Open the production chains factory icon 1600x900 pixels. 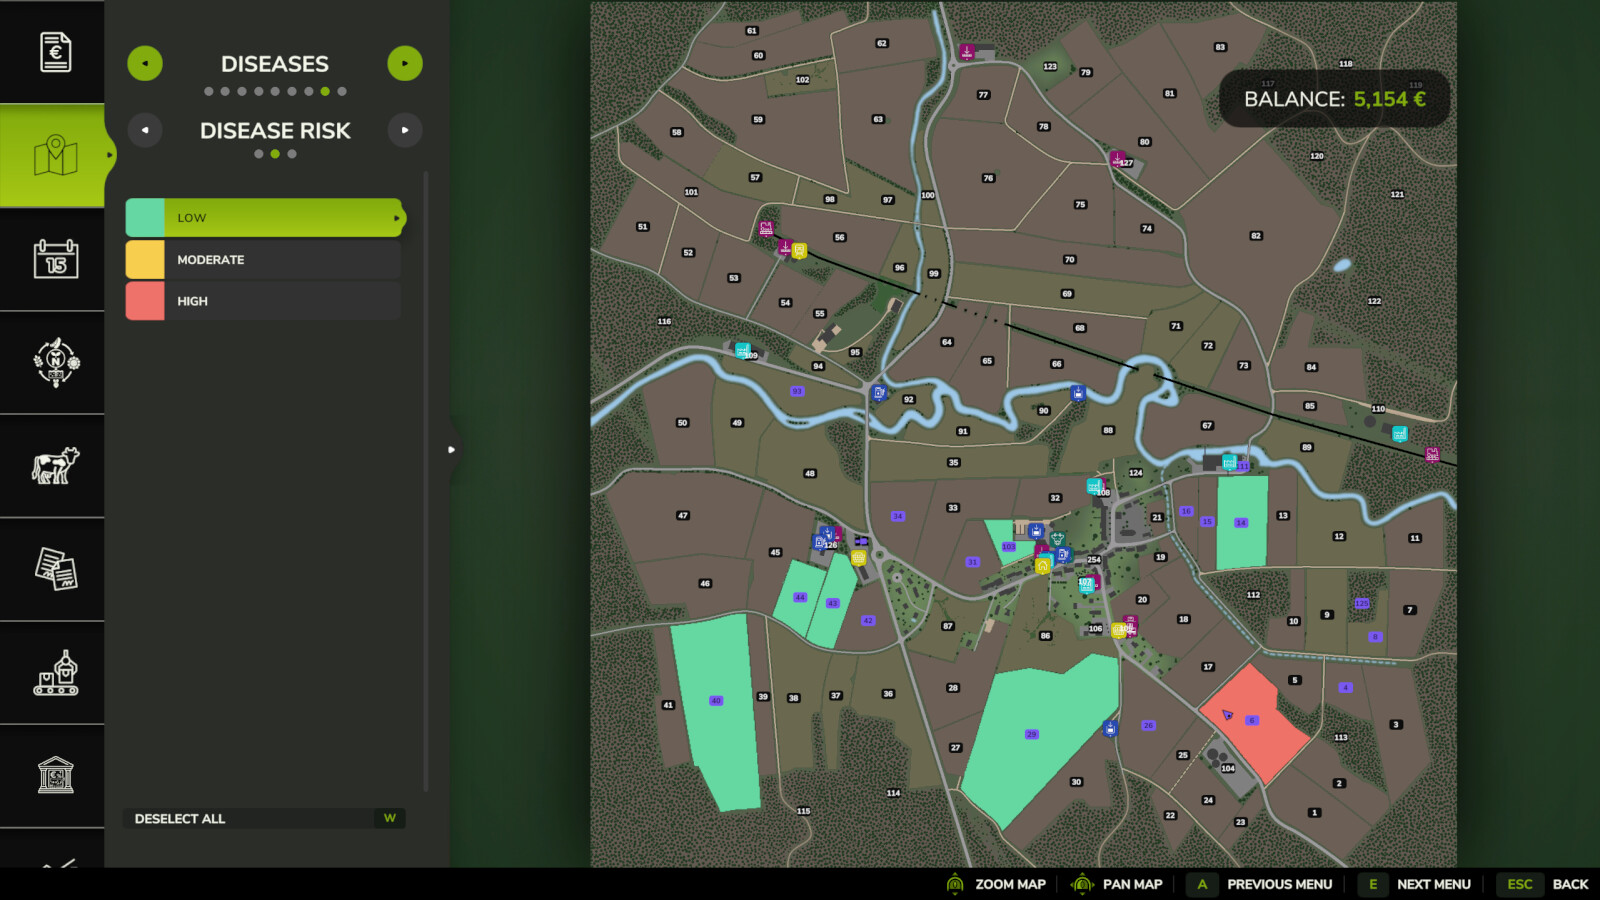[56, 673]
